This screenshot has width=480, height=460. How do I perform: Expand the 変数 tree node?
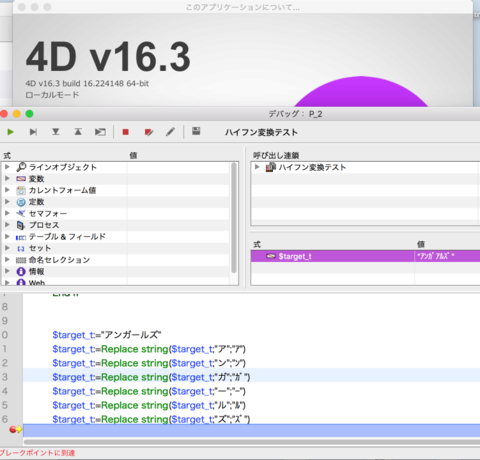7,178
